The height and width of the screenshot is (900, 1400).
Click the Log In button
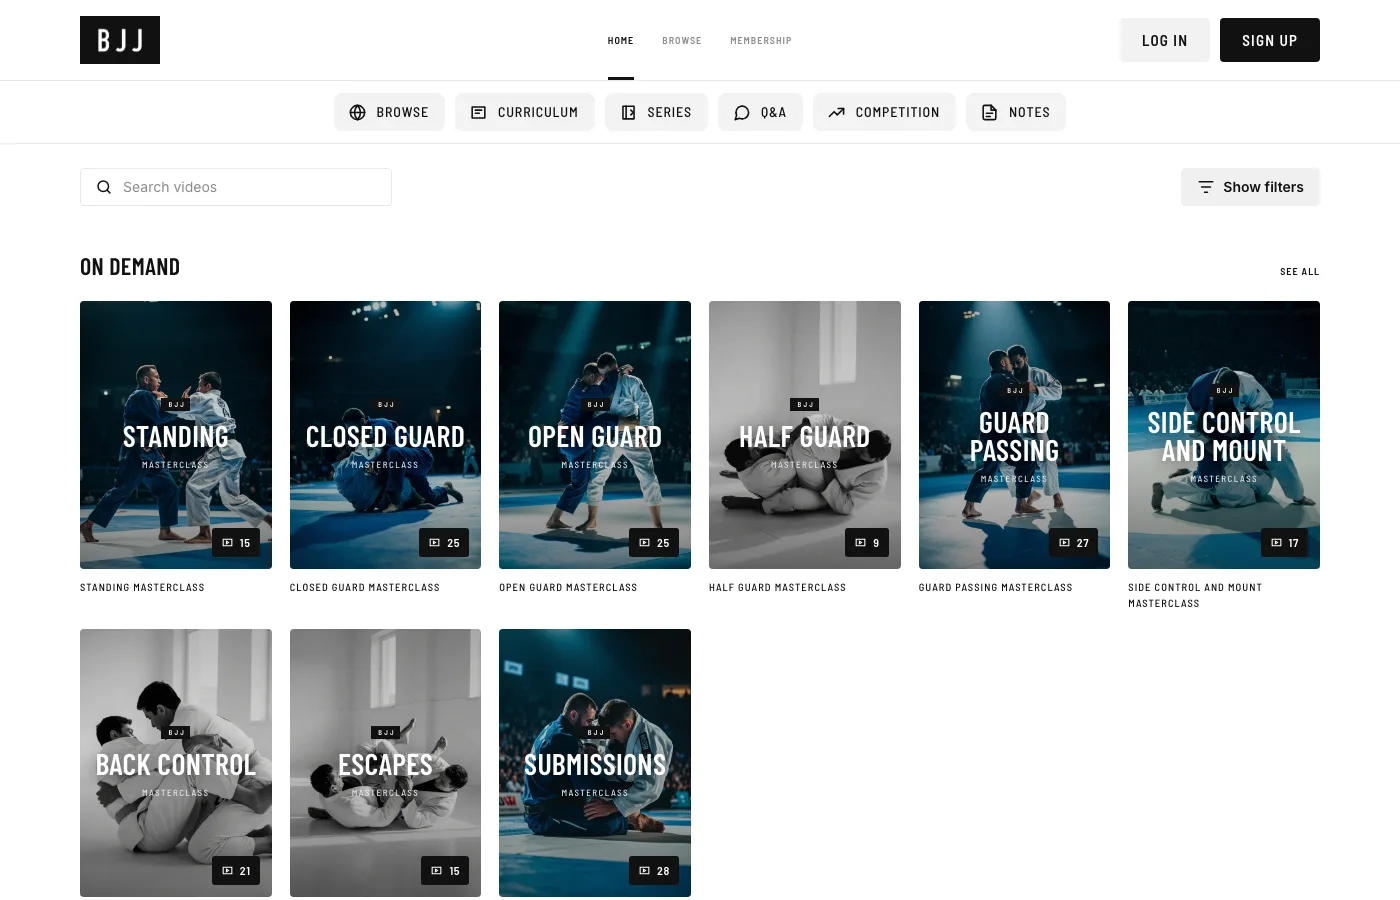[1165, 40]
